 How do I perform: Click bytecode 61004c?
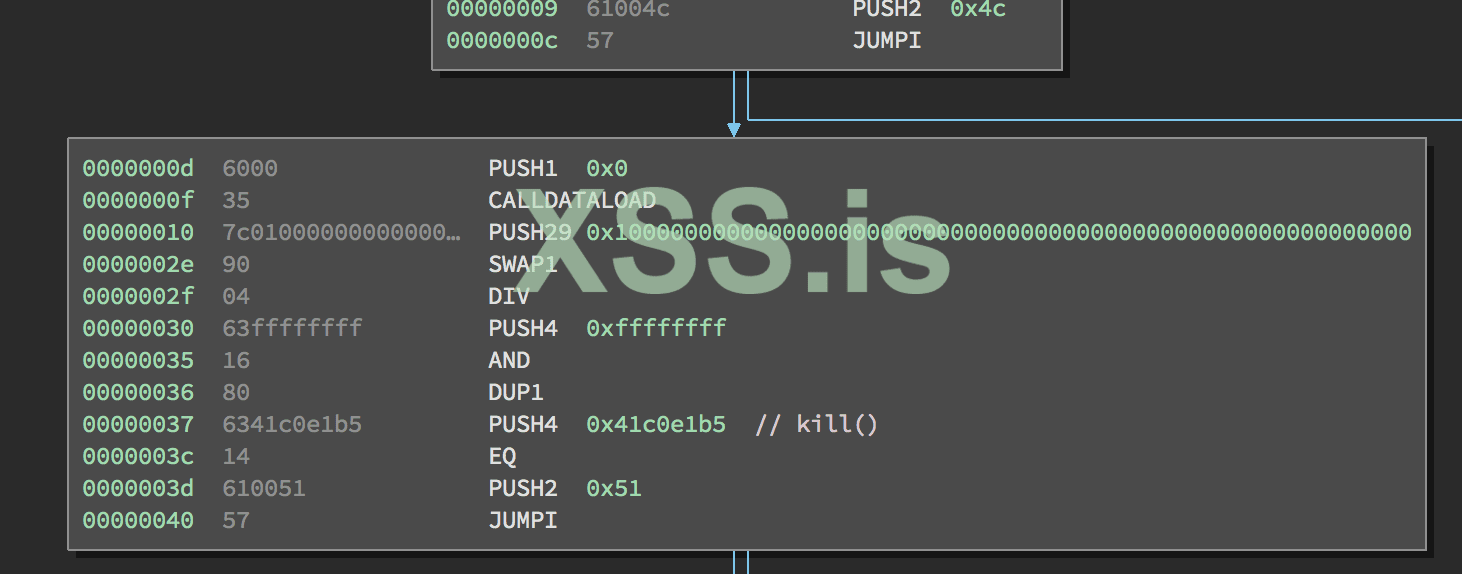coord(628,9)
